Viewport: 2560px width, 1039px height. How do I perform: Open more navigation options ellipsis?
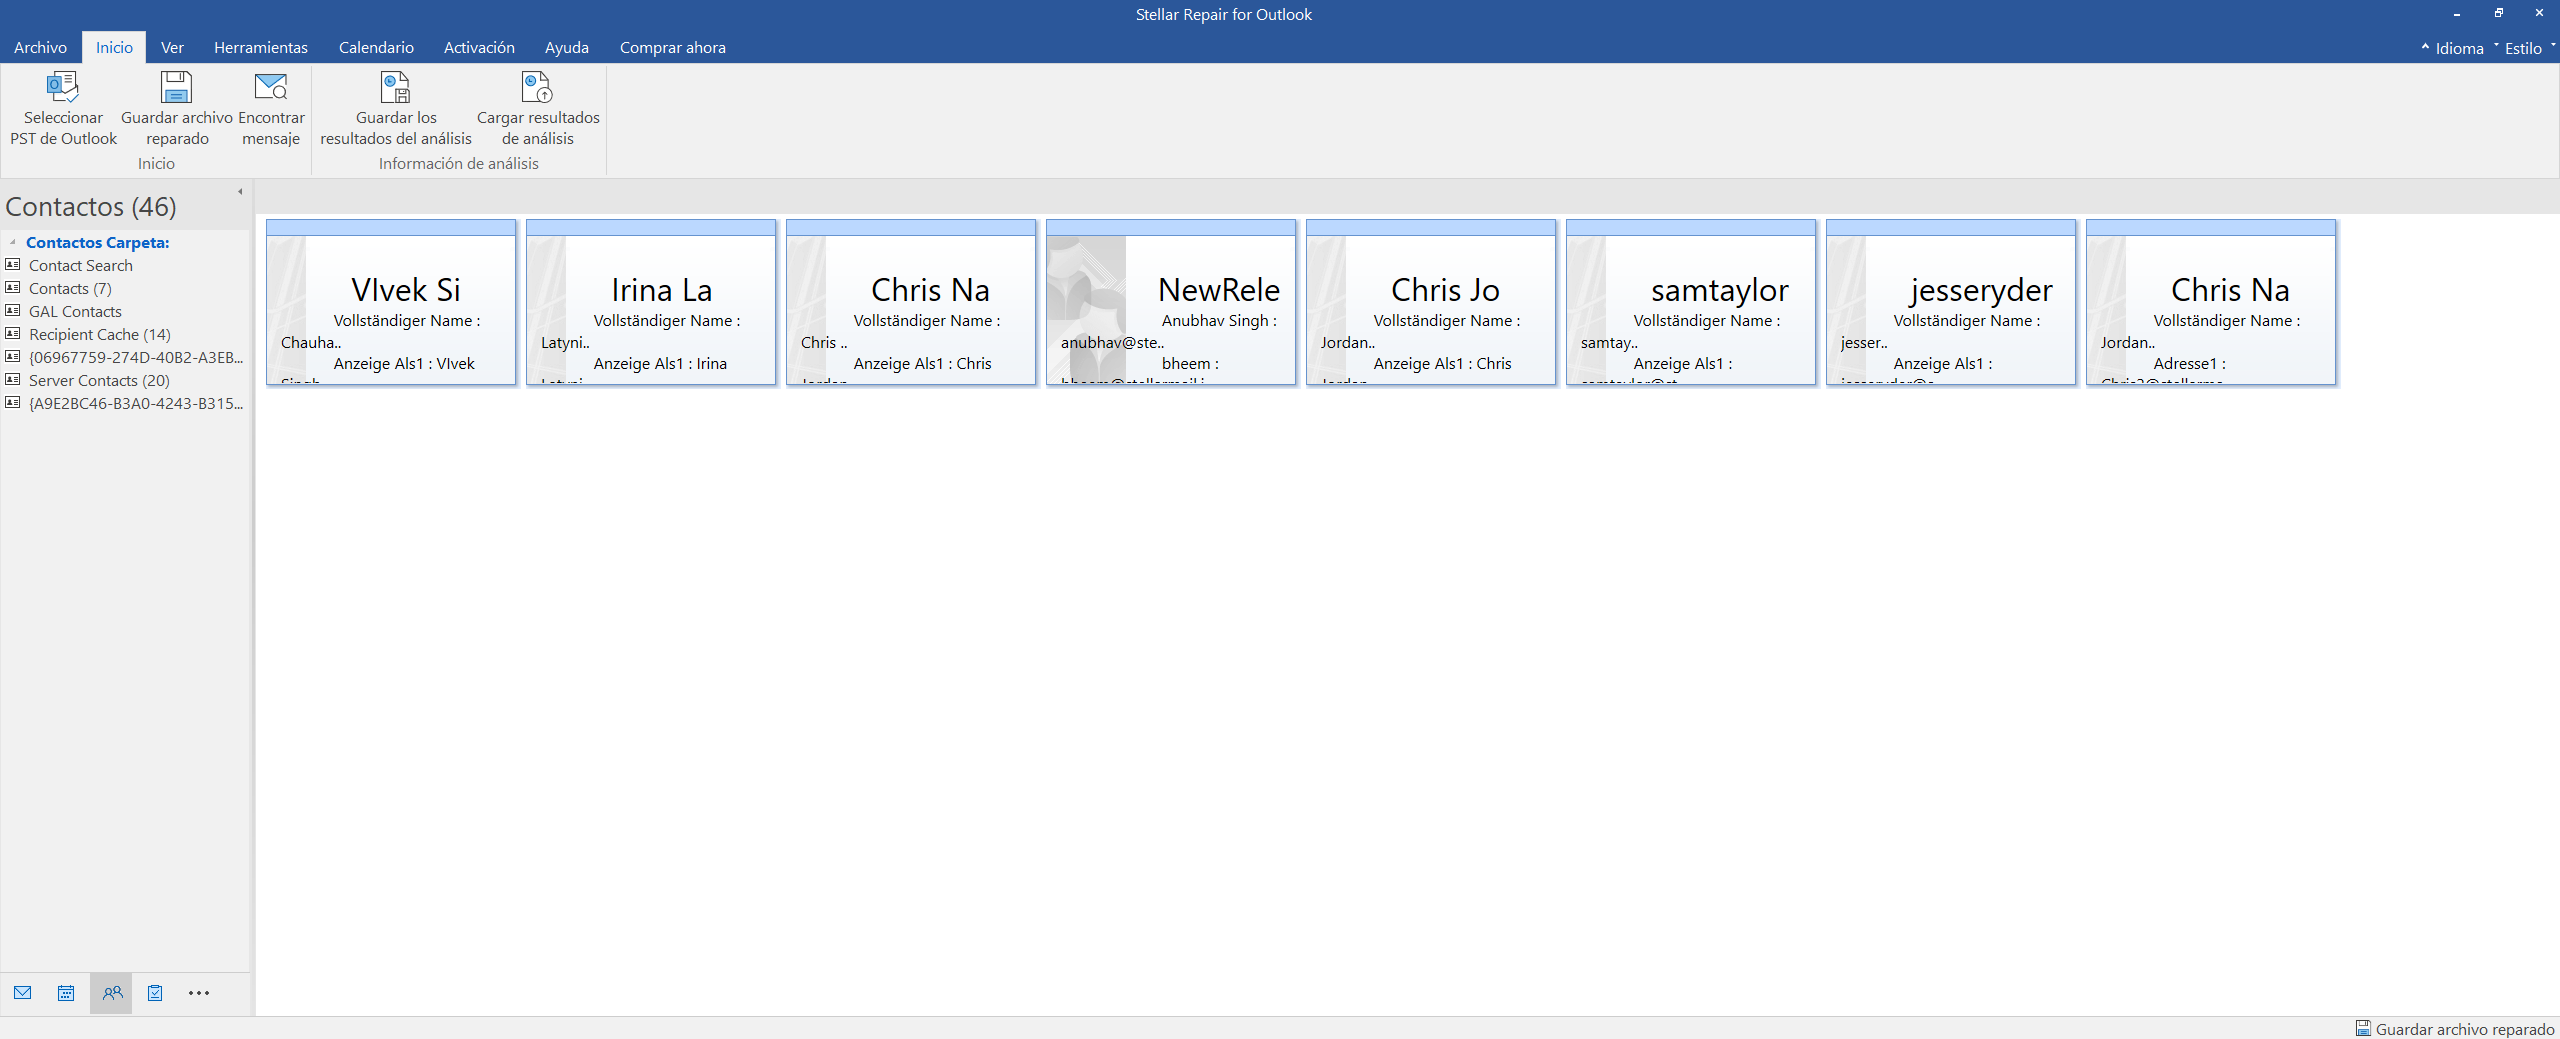[199, 993]
